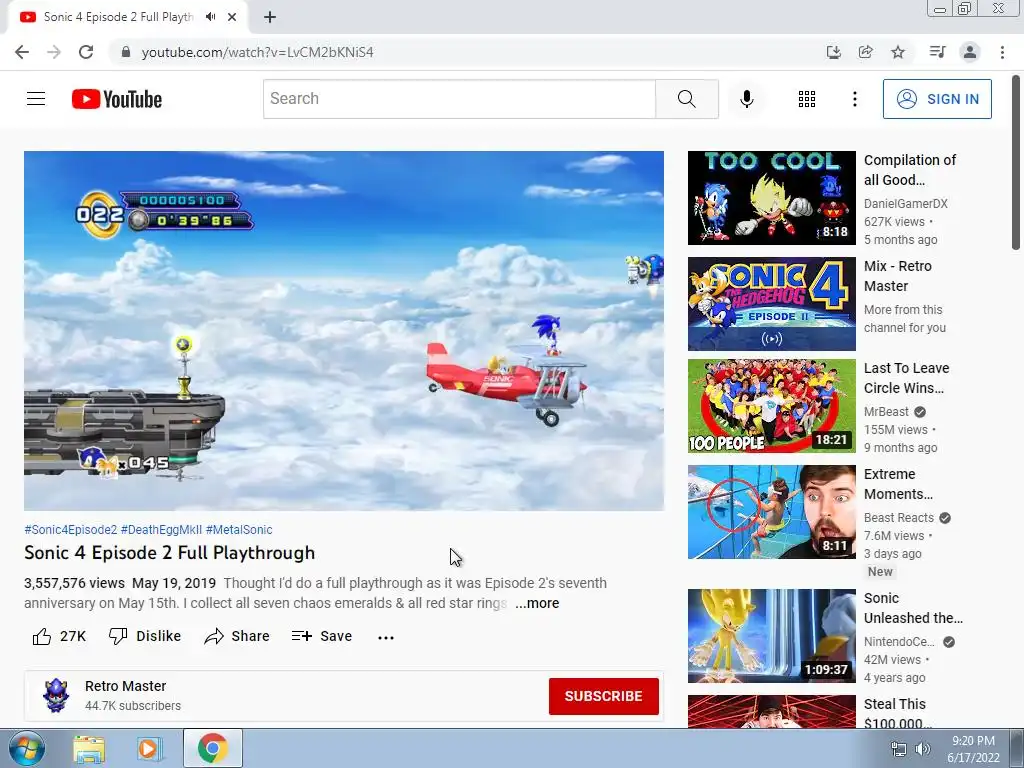Expand description with ...more

pos(537,603)
